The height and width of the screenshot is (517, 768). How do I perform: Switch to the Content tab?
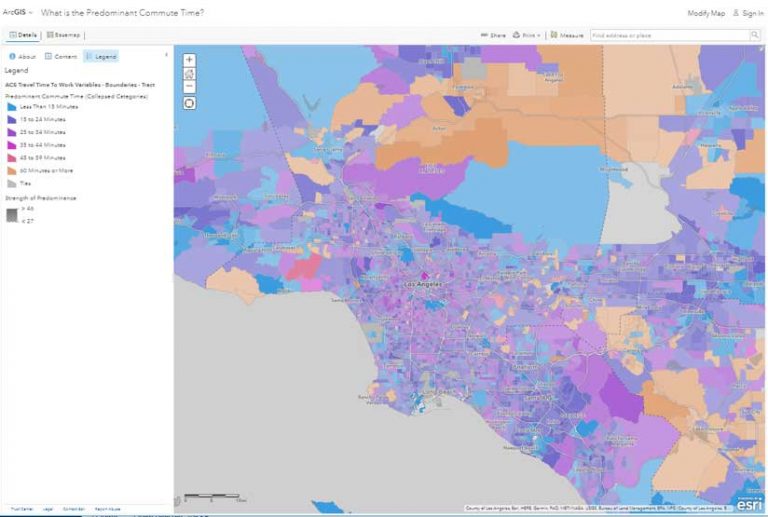61,56
